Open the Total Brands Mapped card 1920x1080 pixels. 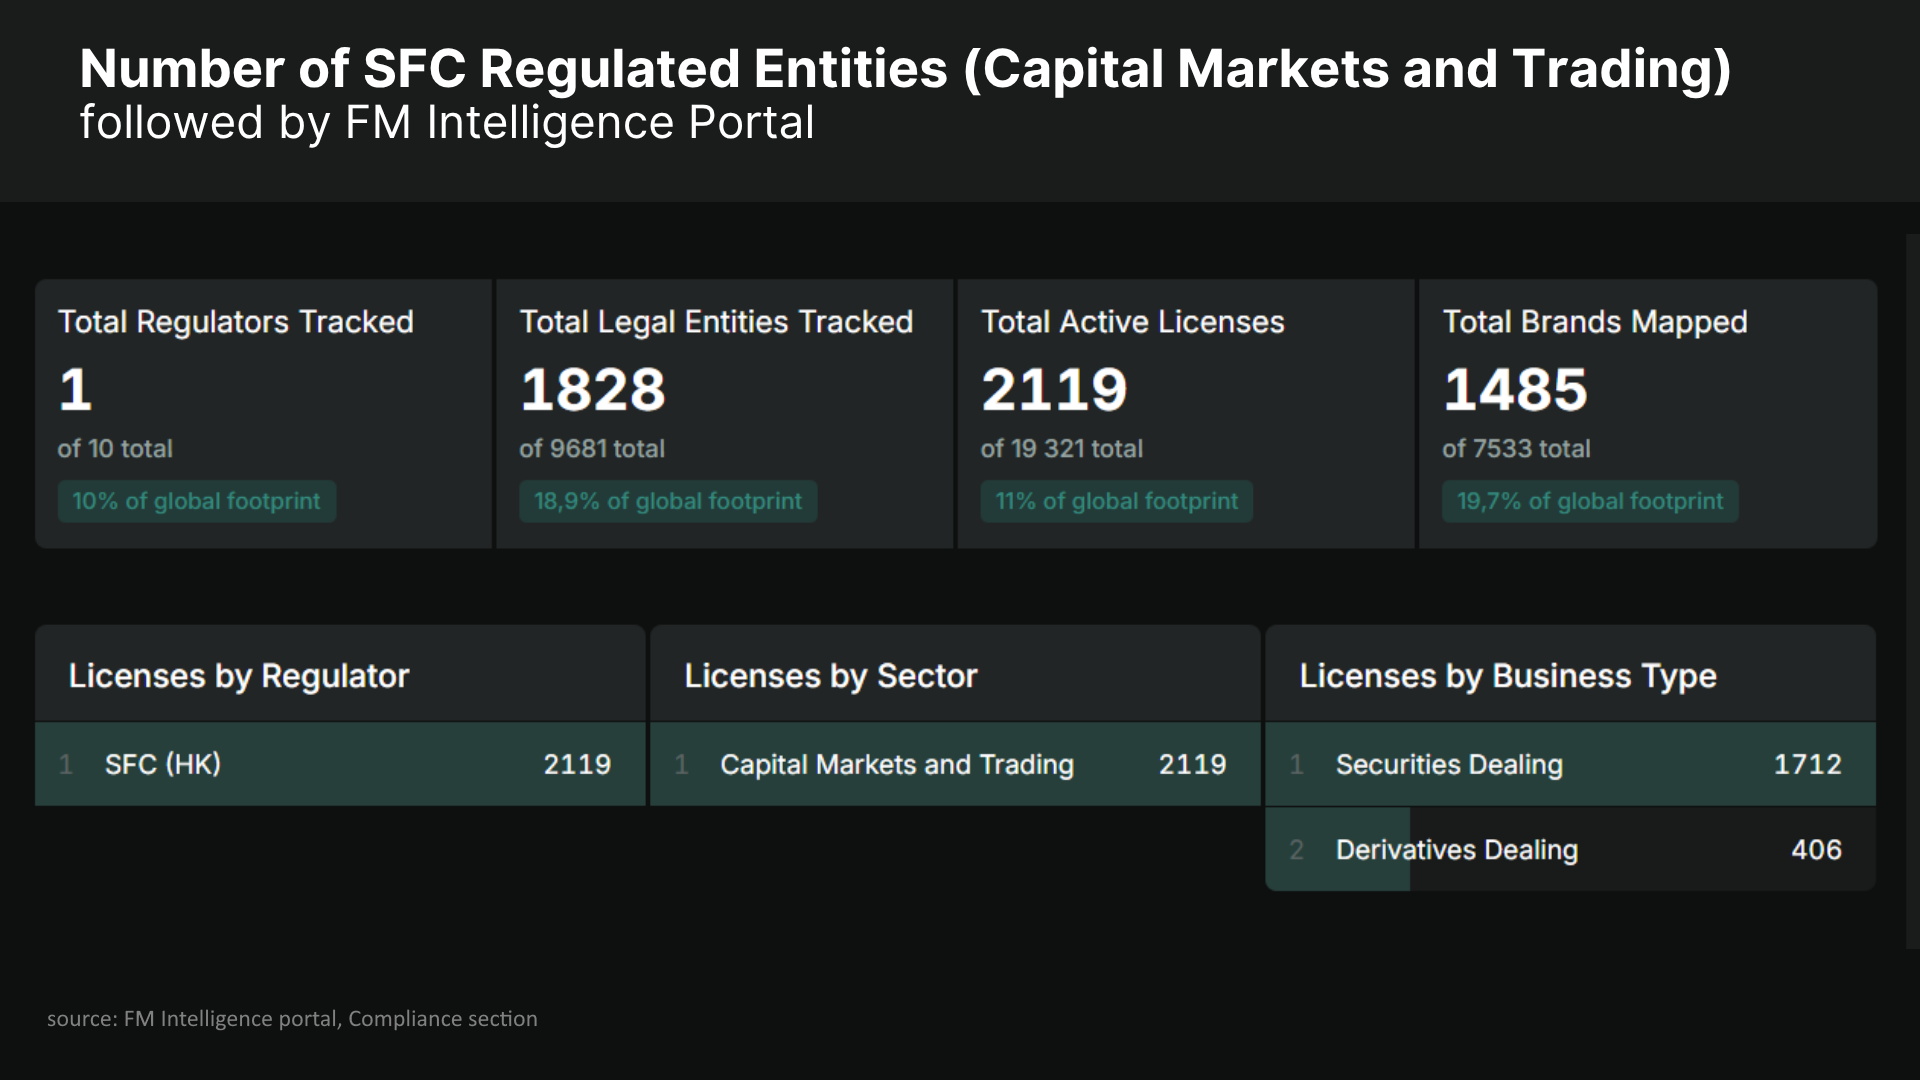[1648, 413]
